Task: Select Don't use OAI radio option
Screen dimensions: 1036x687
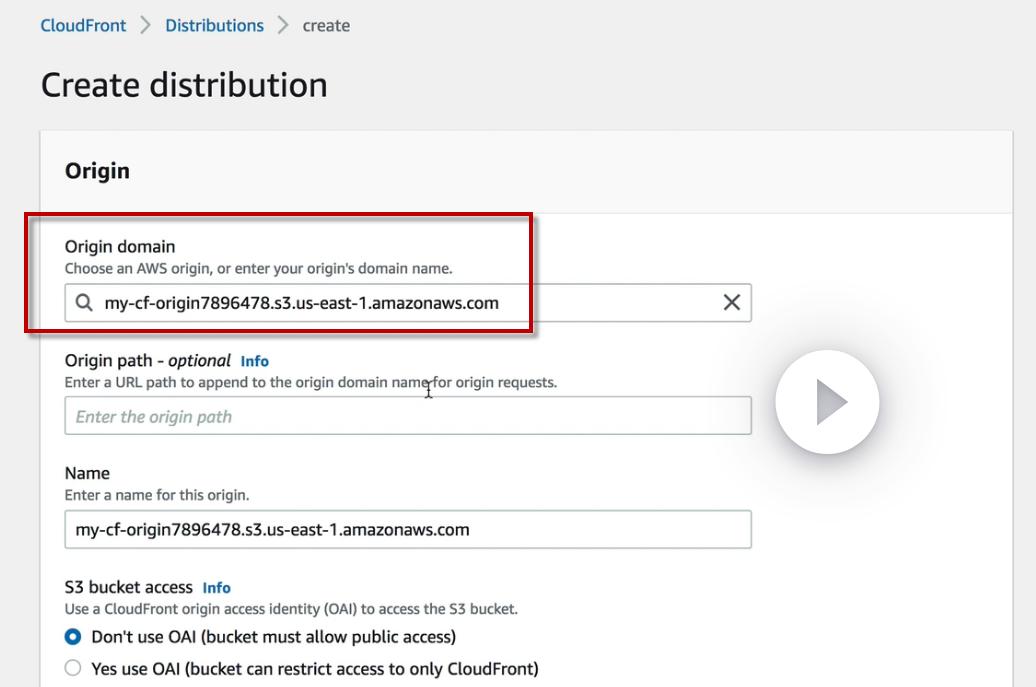Action: pyautogui.click(x=73, y=637)
